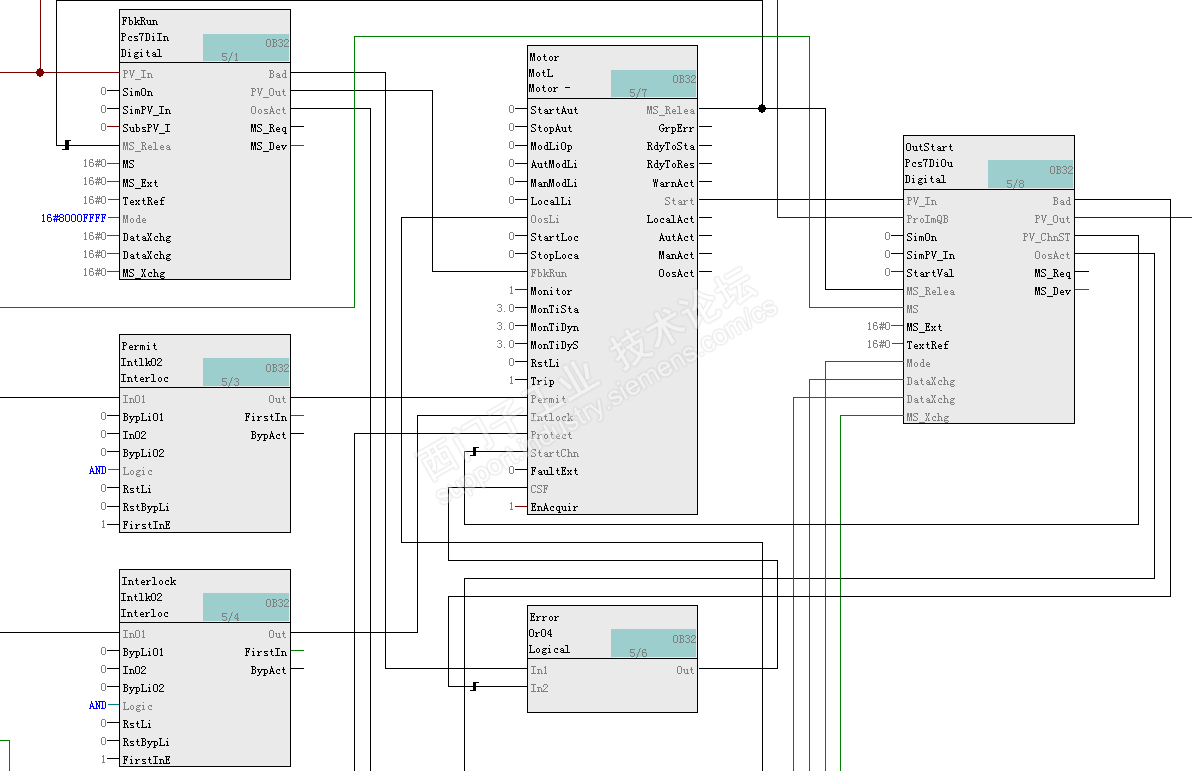Image resolution: width=1192 pixels, height=771 pixels.
Task: Click GrpErr output on Motor block
Action: (677, 128)
